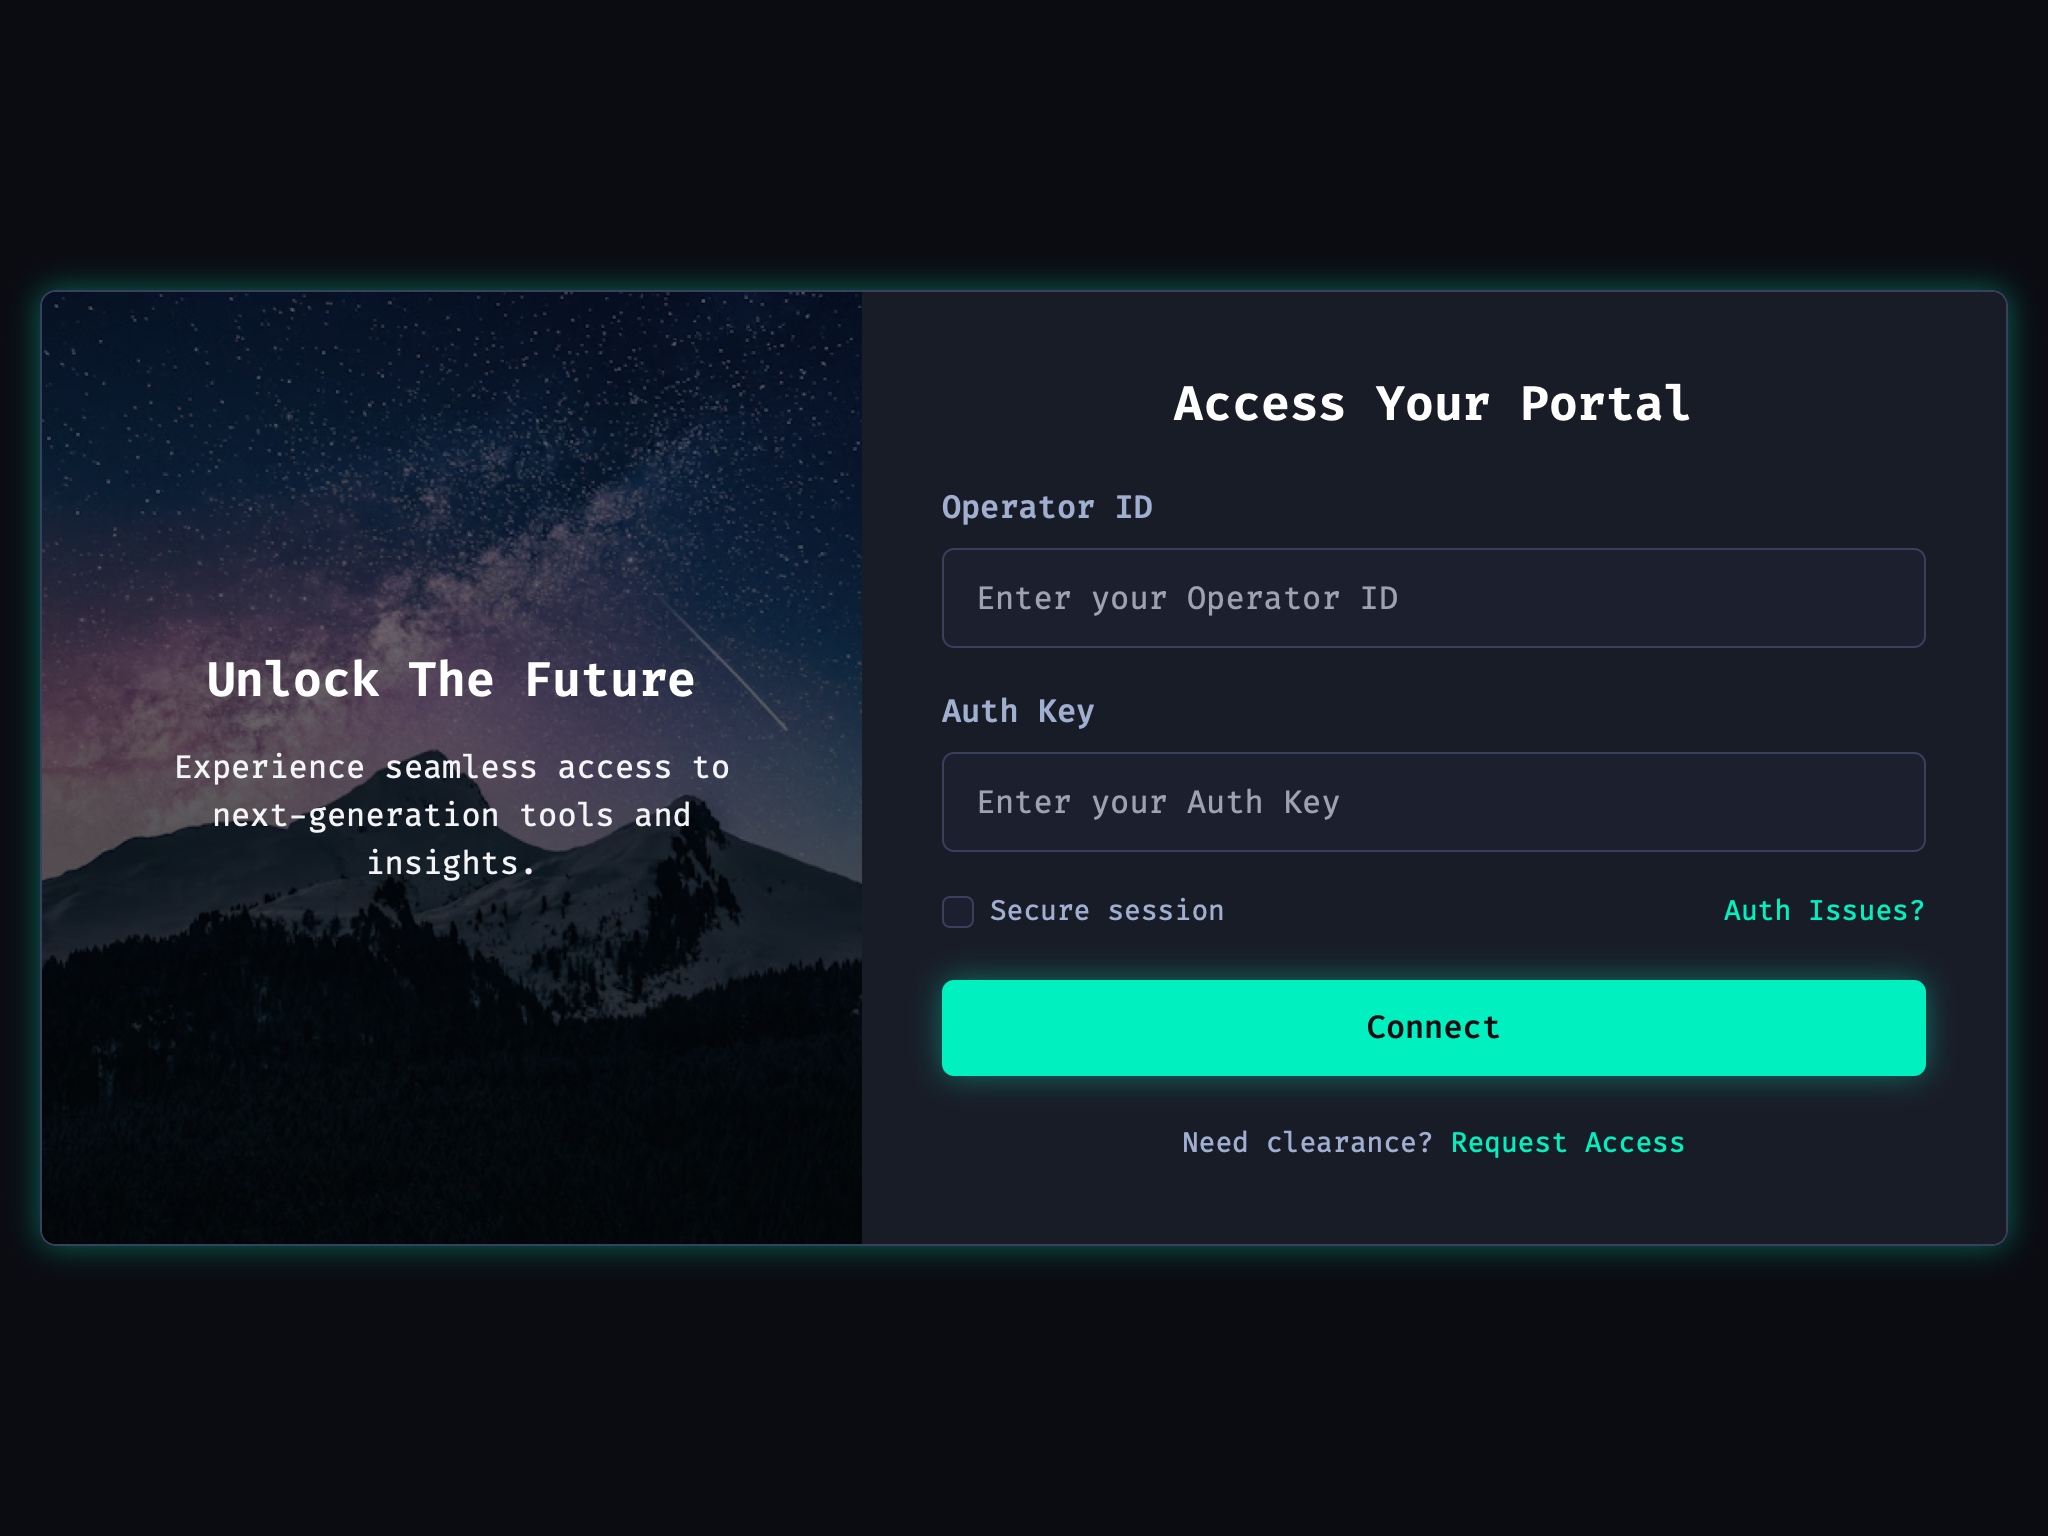Click the seamless access description paragraph
The height and width of the screenshot is (1536, 2048).
[x=452, y=813]
